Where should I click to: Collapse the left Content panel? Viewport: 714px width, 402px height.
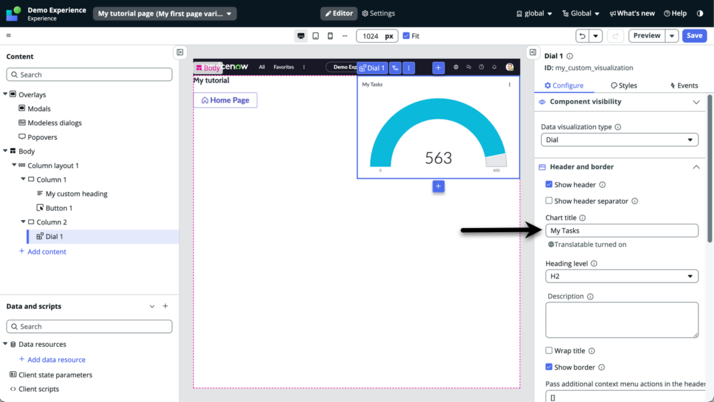(180, 52)
